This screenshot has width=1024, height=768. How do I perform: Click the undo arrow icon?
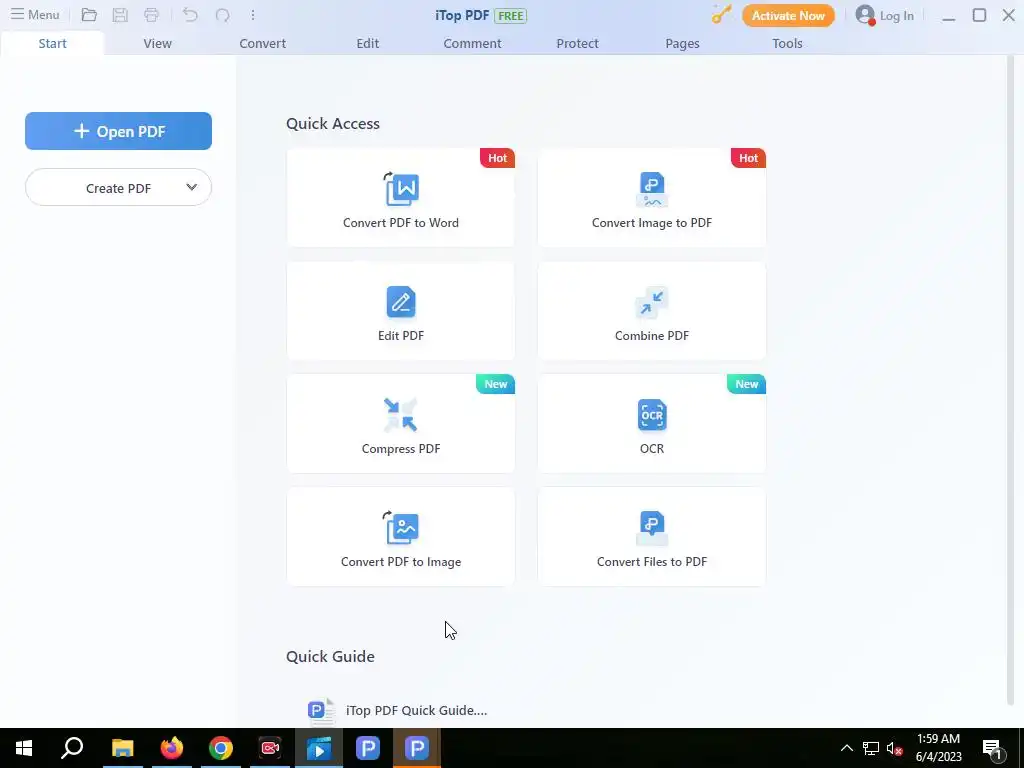190,15
